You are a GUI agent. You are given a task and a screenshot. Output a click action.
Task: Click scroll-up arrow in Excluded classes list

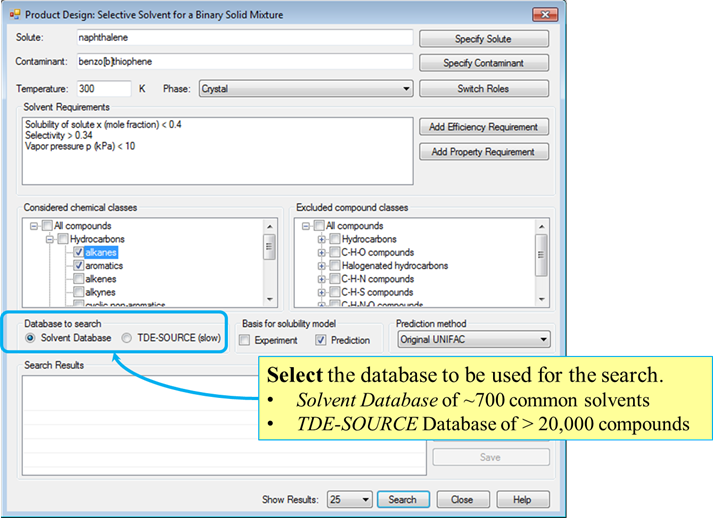542,226
